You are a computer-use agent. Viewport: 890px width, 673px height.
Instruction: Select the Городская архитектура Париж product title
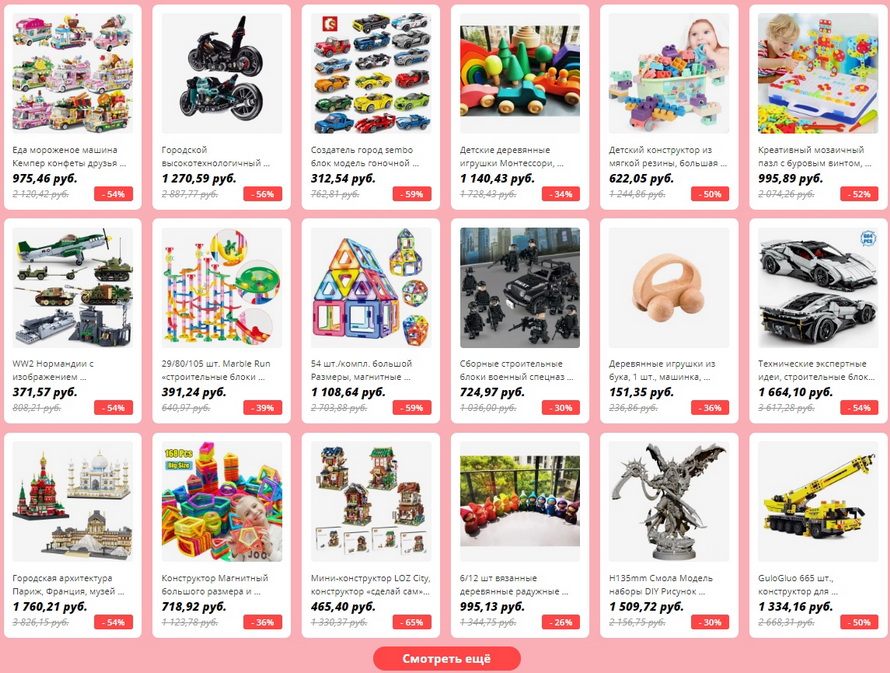(x=68, y=584)
